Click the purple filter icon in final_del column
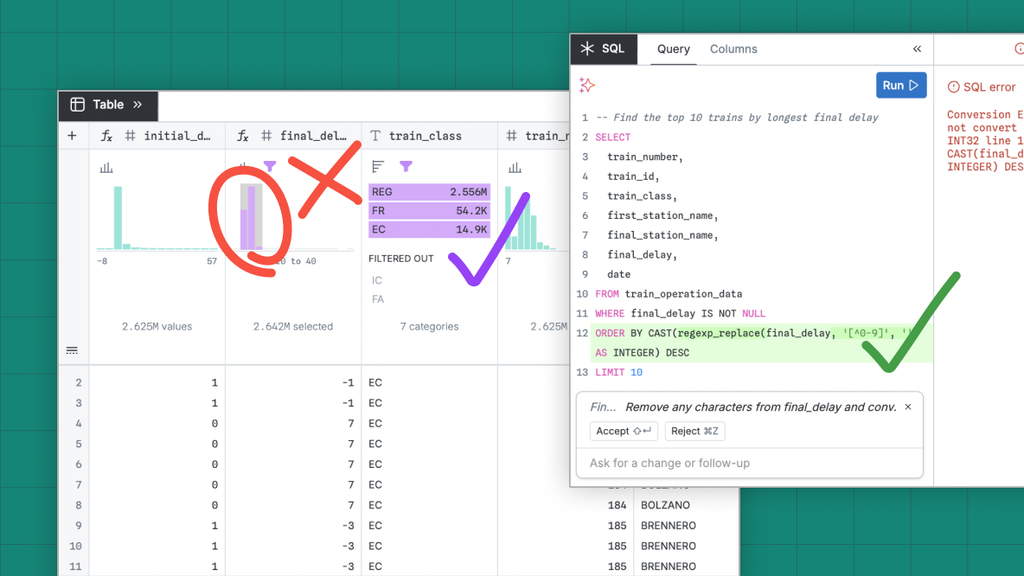Viewport: 1024px width, 576px height. point(269,167)
